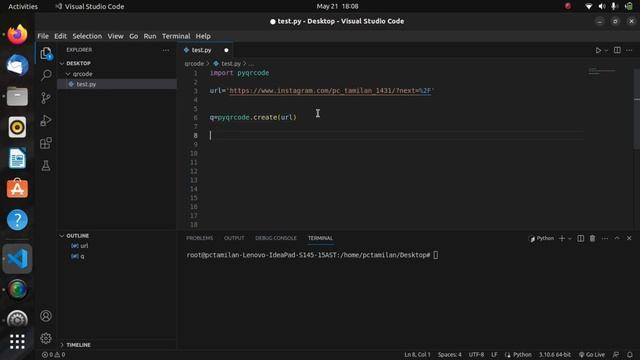Show Applications grid in the dock

[17, 342]
